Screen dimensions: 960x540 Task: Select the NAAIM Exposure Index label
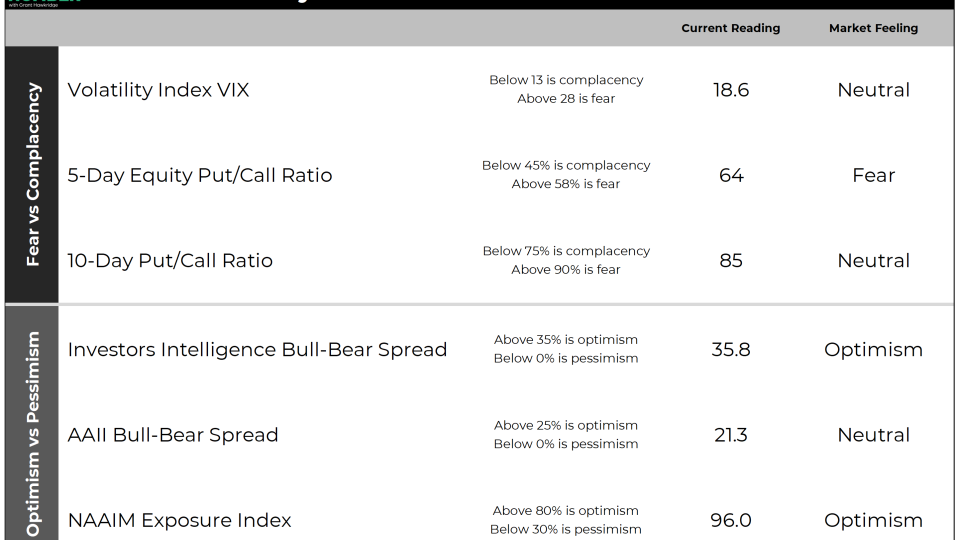point(179,520)
